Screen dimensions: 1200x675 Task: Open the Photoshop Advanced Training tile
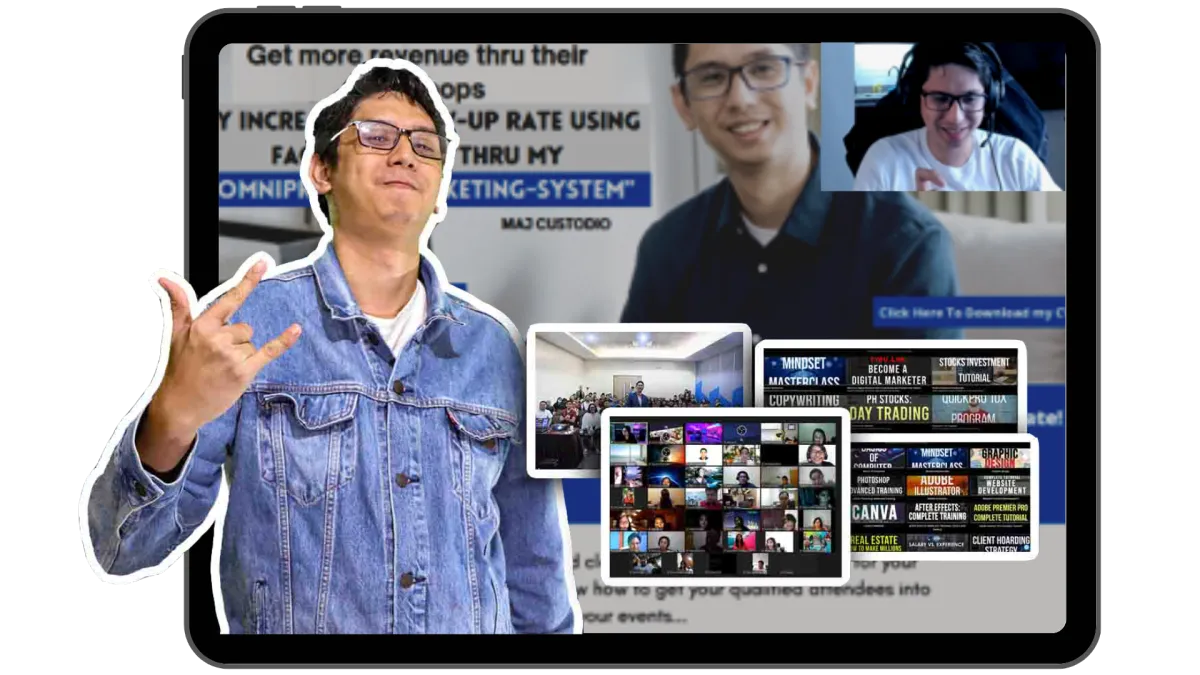pyautogui.click(x=877, y=486)
